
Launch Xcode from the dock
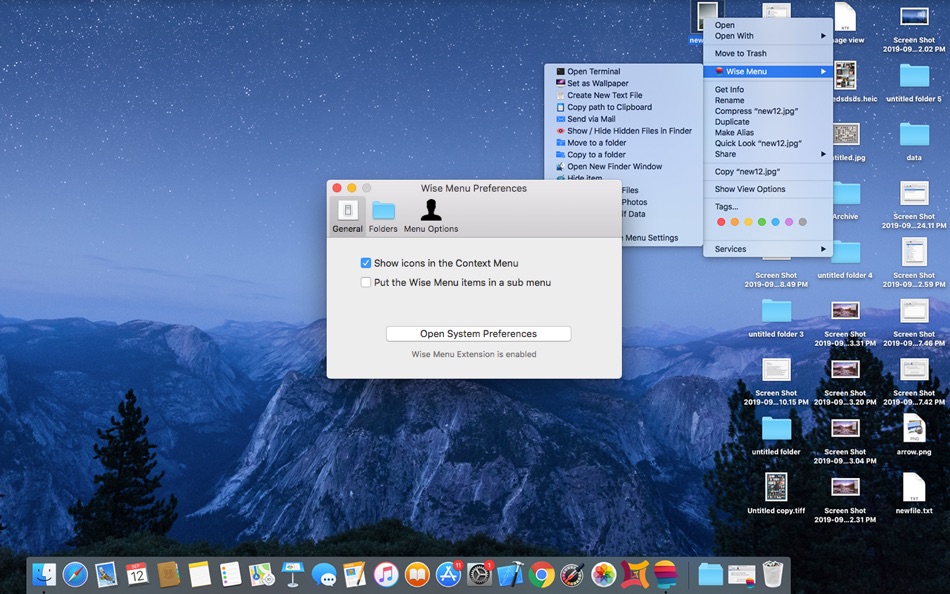[x=511, y=574]
